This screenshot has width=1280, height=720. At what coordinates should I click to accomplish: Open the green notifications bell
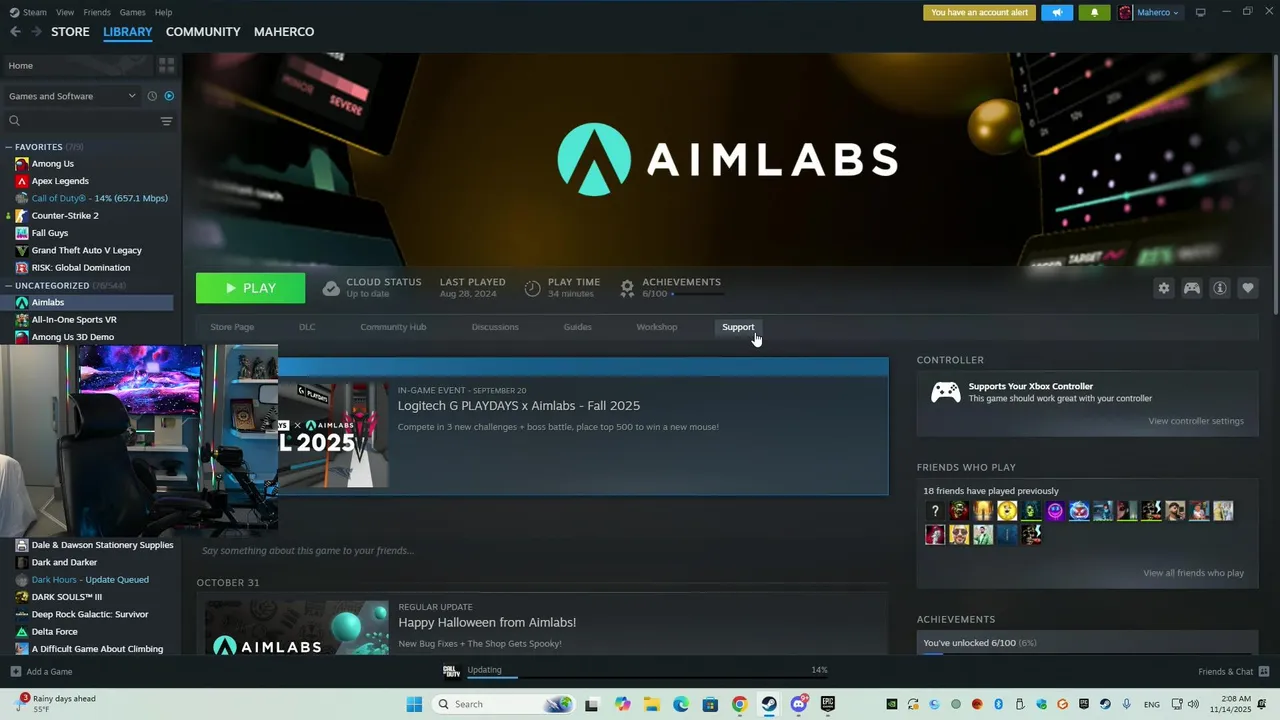(1094, 13)
